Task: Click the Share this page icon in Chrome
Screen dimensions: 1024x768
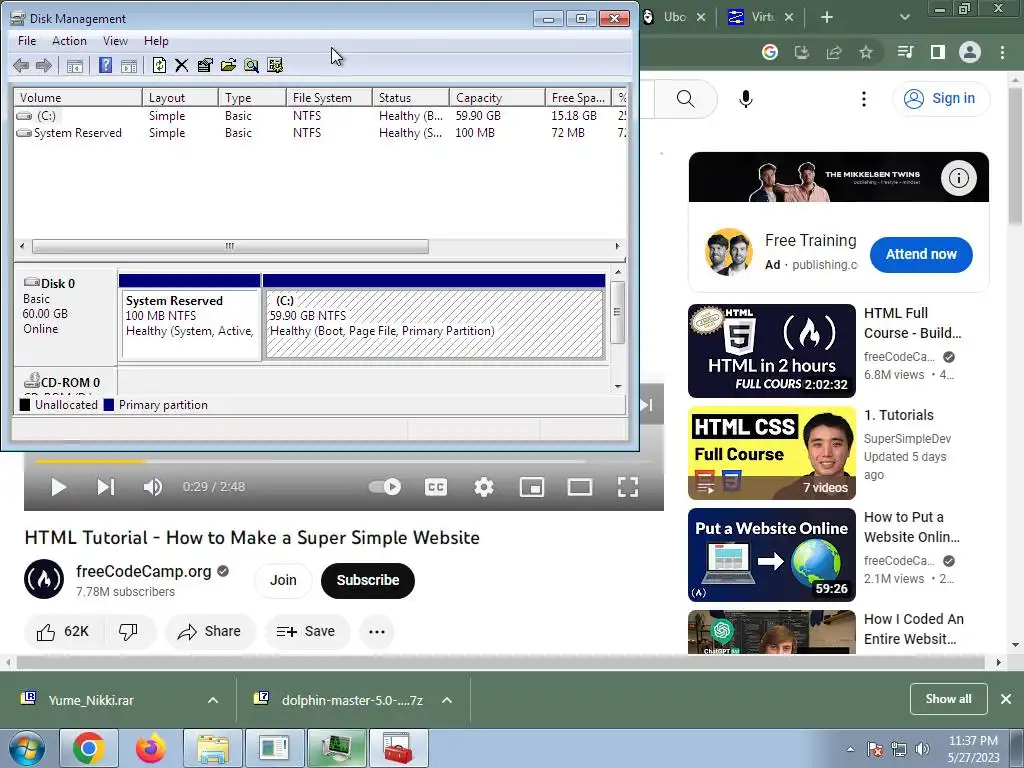Action: click(x=834, y=52)
